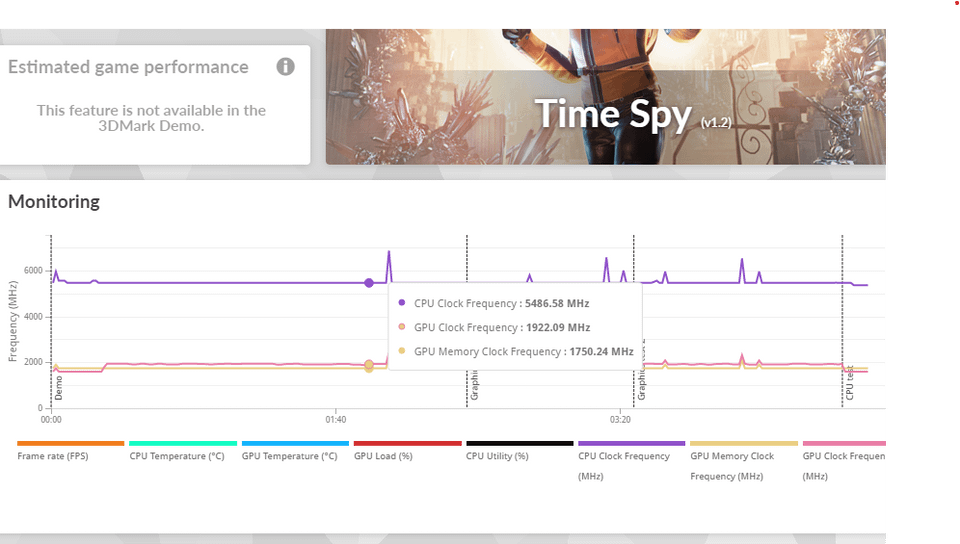This screenshot has width=960, height=544.
Task: Click the CPU test marker line
Action: click(x=842, y=321)
